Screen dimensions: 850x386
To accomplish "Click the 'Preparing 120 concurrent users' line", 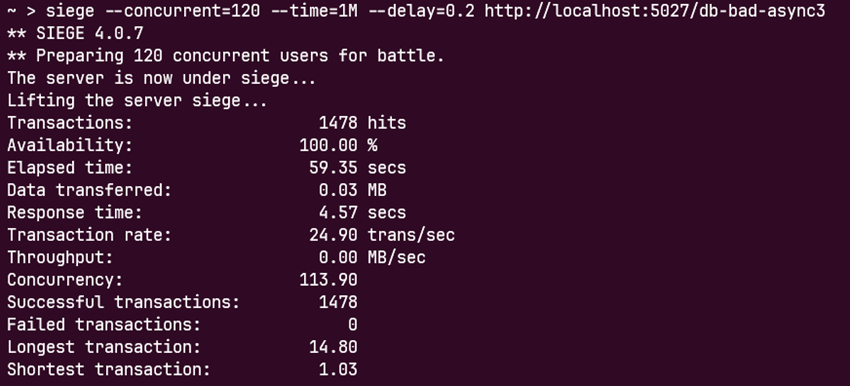I will click(226, 56).
